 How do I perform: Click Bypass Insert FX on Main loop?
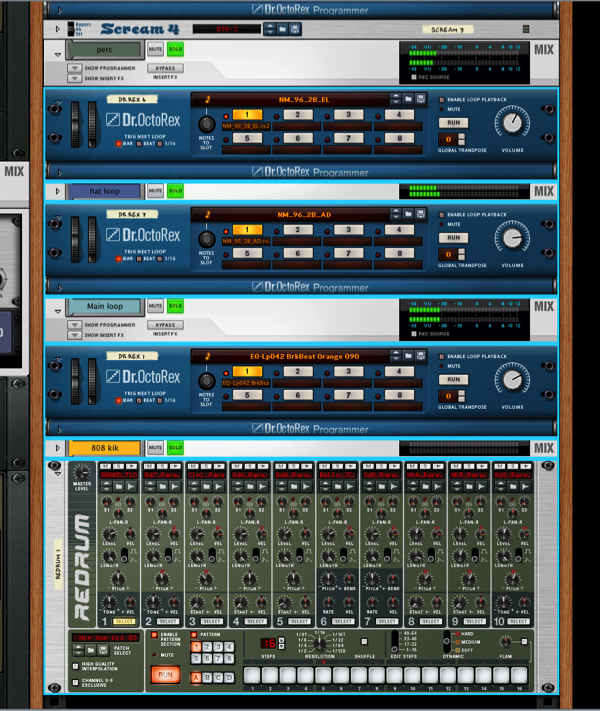(166, 325)
